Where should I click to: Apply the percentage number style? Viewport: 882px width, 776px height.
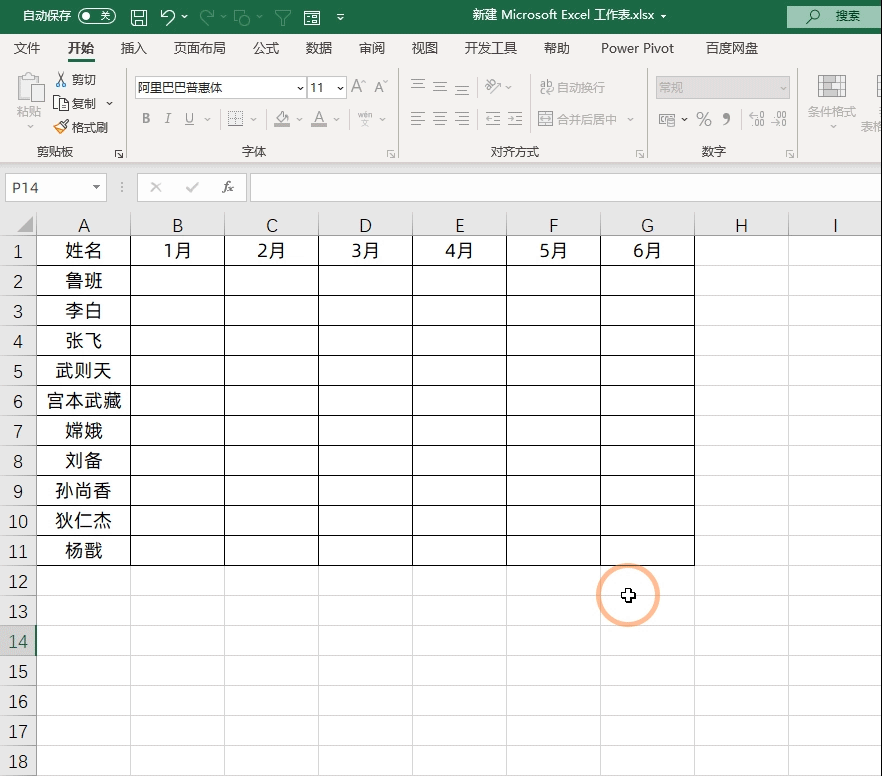coord(704,119)
